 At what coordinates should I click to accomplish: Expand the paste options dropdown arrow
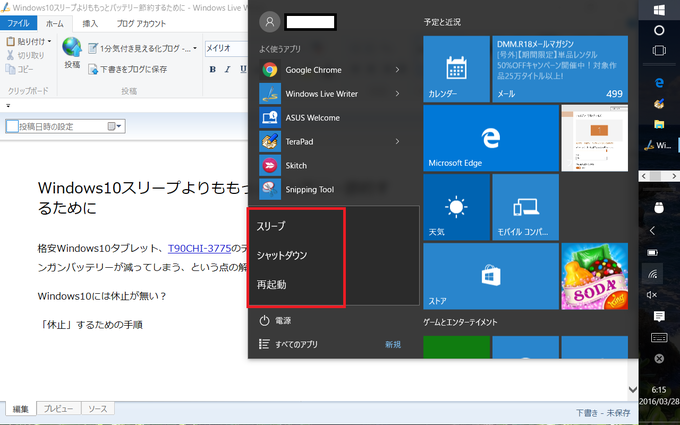click(x=52, y=41)
